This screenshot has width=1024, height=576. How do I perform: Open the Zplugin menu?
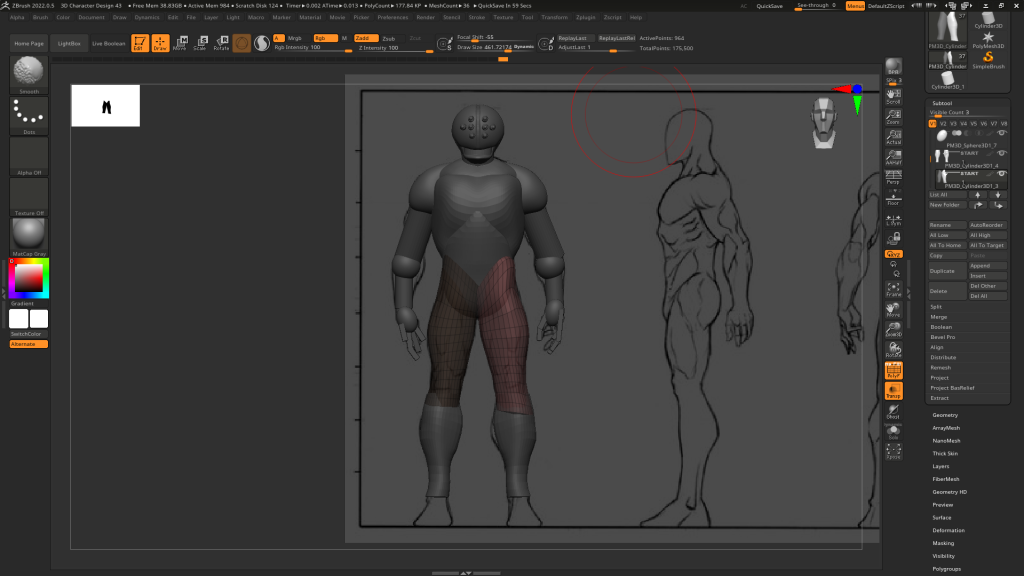(x=585, y=17)
